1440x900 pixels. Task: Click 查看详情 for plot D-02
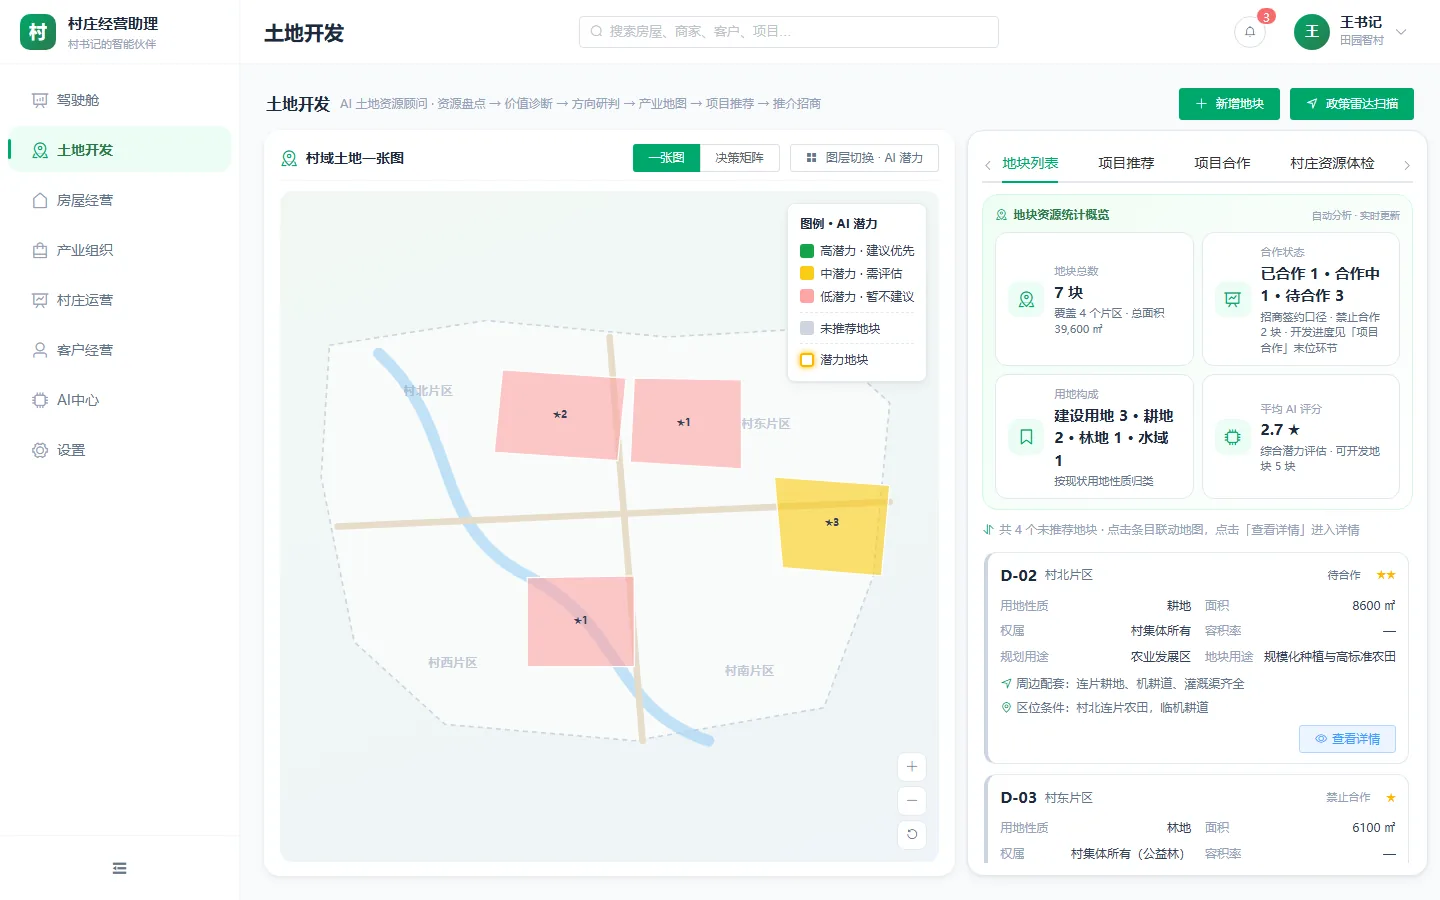(1347, 739)
